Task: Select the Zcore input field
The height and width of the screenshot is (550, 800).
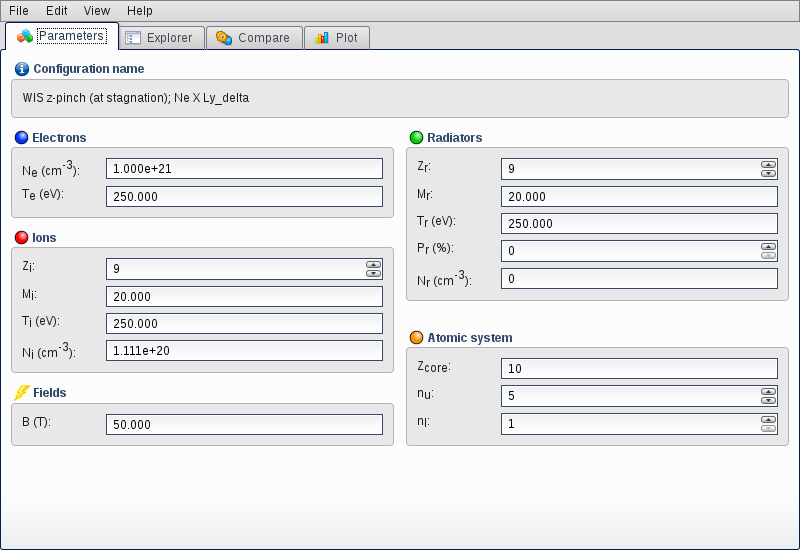Action: click(639, 369)
